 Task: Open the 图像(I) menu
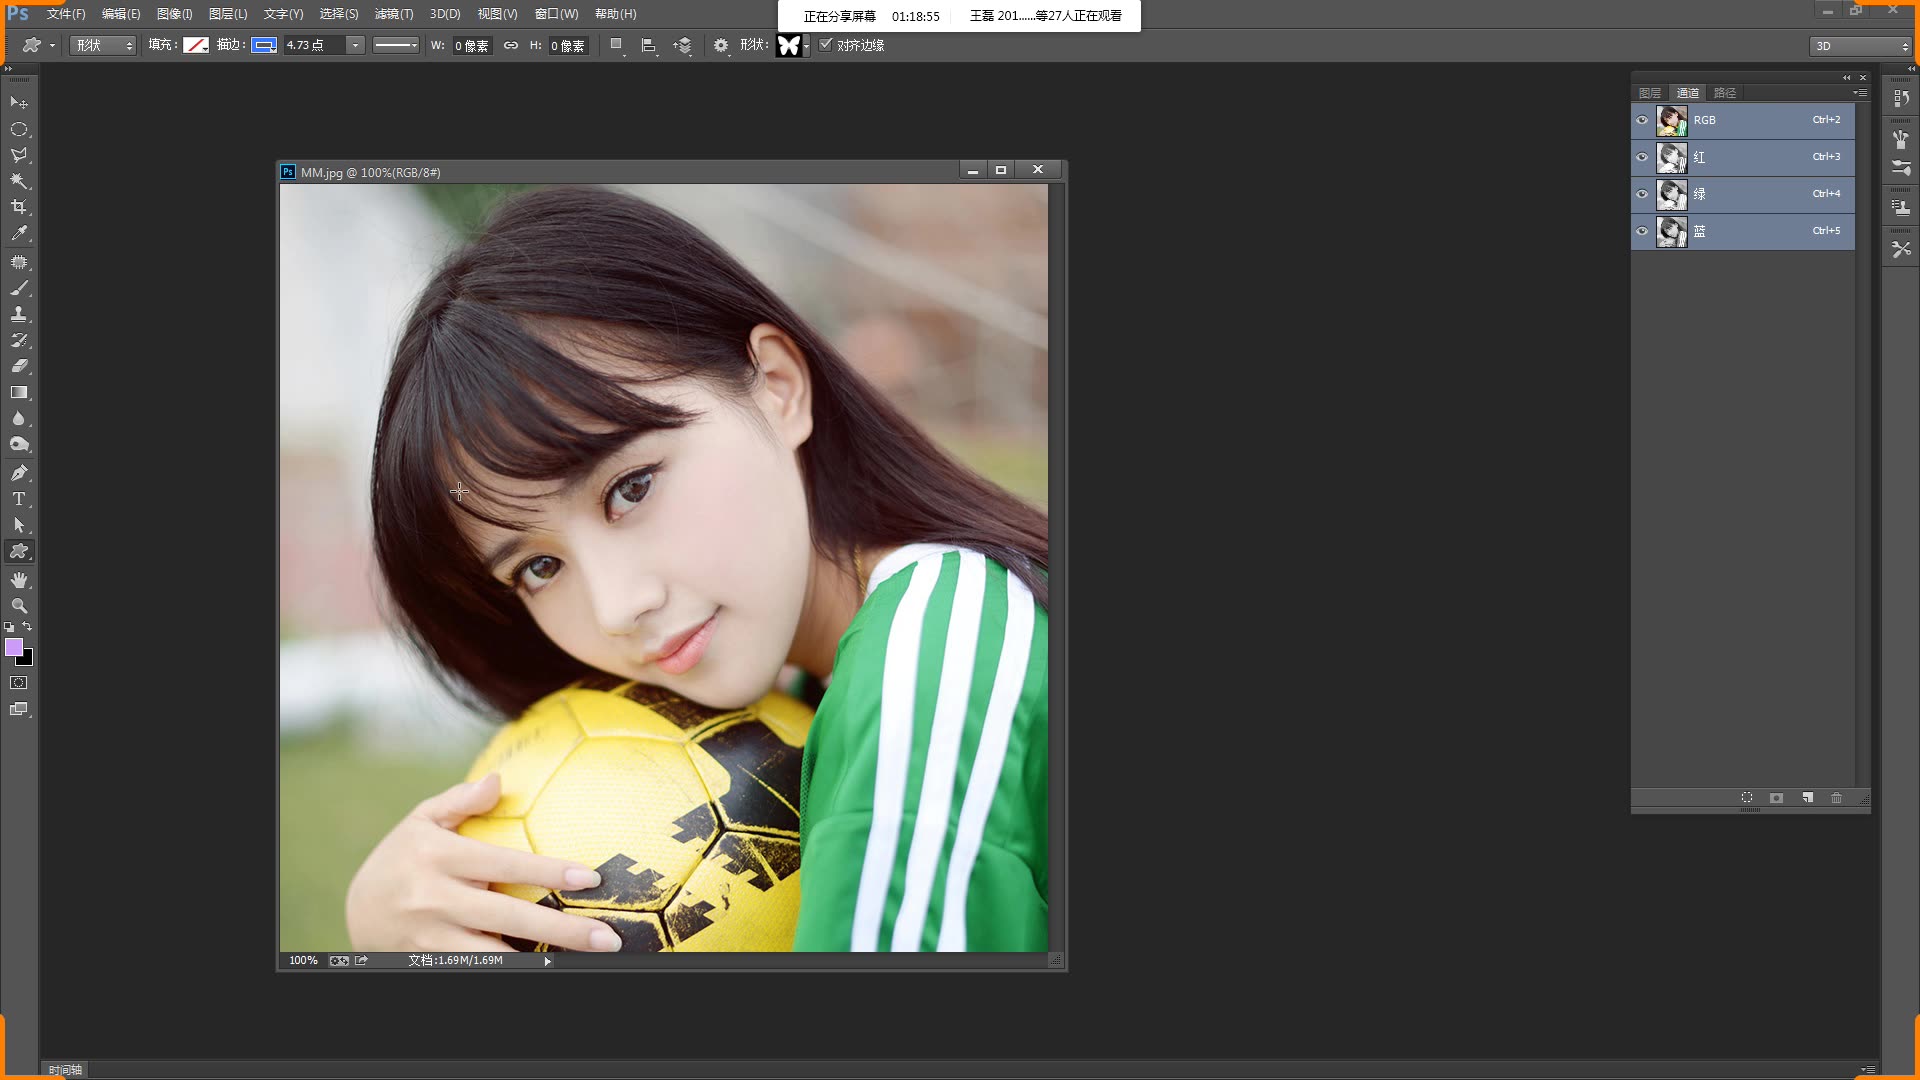coord(174,14)
